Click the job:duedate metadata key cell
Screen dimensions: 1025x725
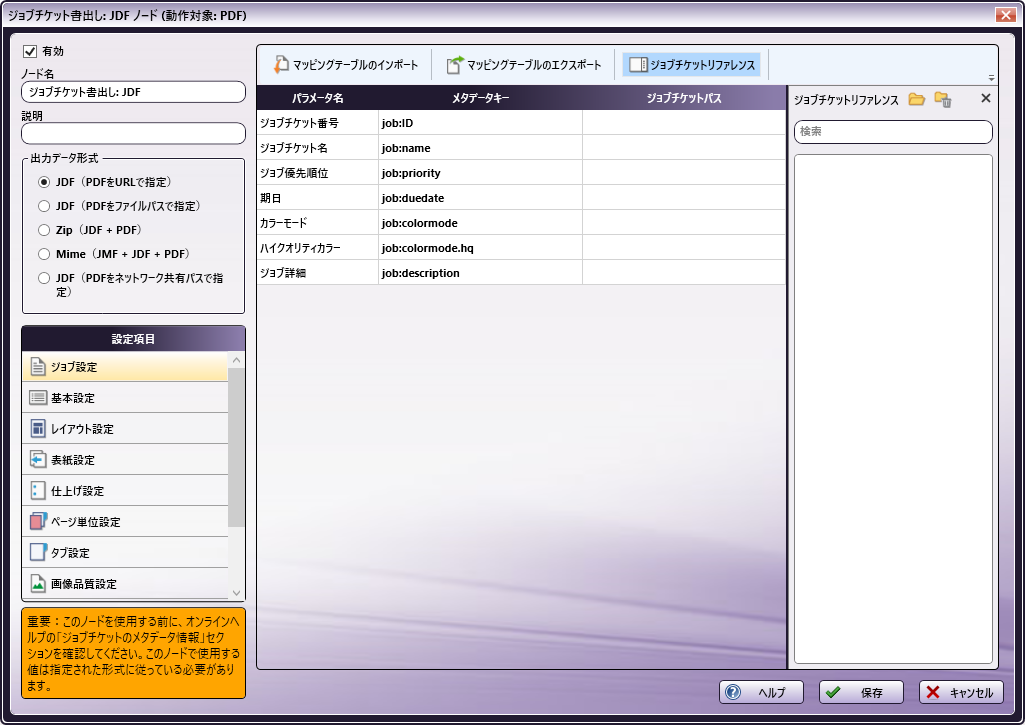click(x=480, y=197)
